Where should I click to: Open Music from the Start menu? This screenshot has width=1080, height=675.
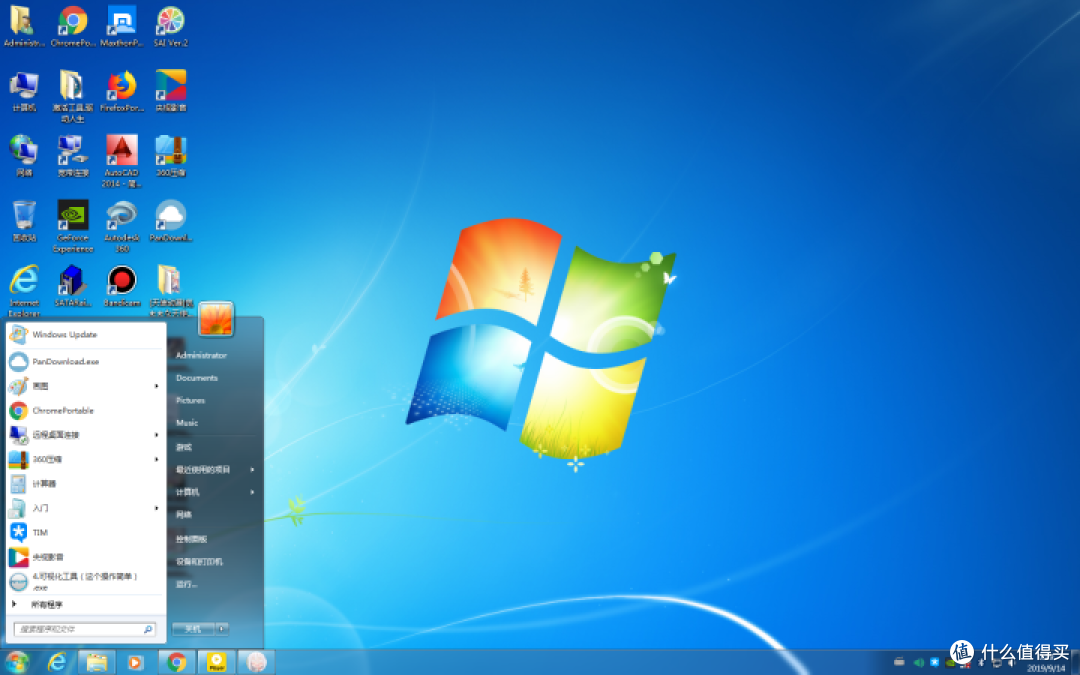[187, 423]
